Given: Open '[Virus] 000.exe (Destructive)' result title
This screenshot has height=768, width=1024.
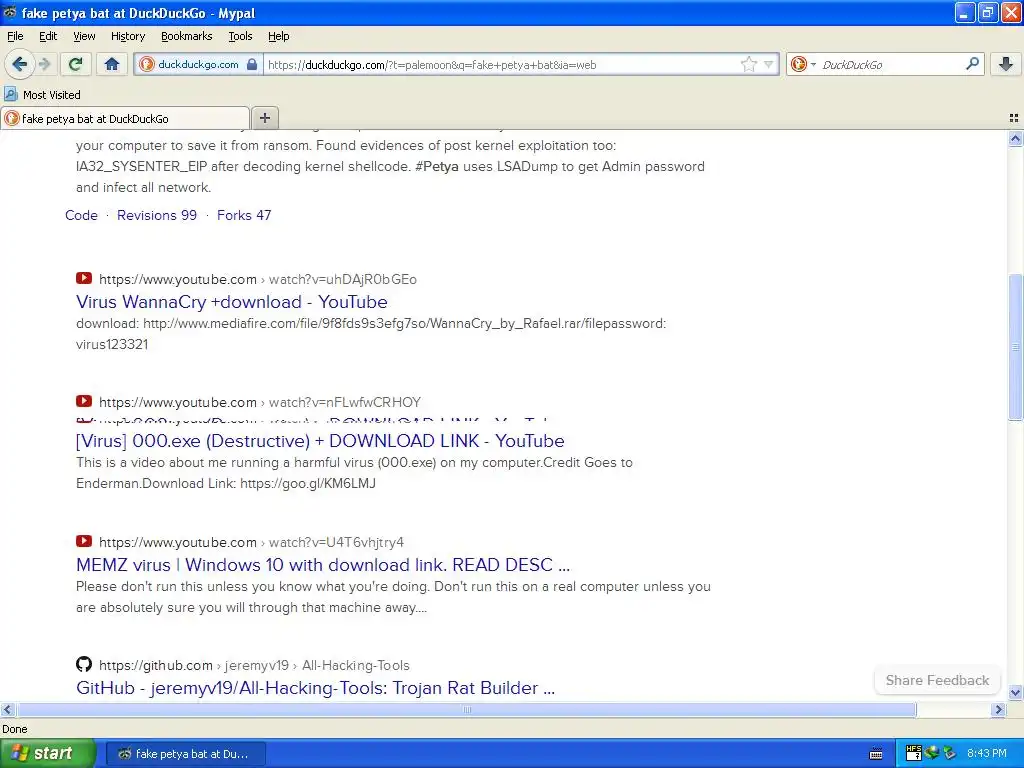Looking at the screenshot, I should pyautogui.click(x=320, y=441).
